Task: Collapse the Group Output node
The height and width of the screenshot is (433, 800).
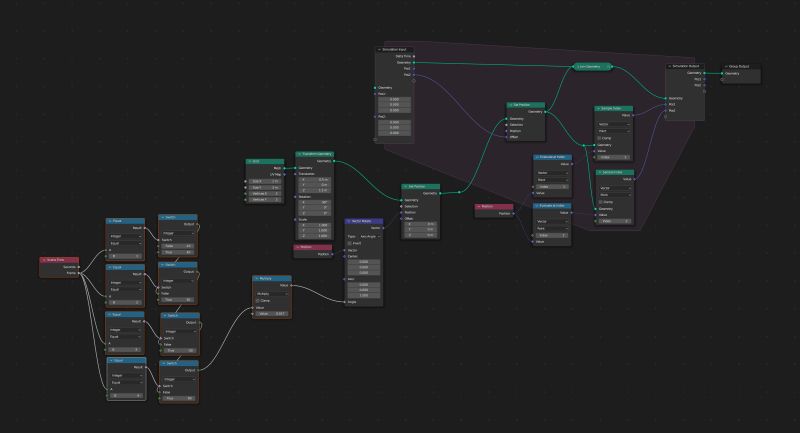Action: (726, 66)
